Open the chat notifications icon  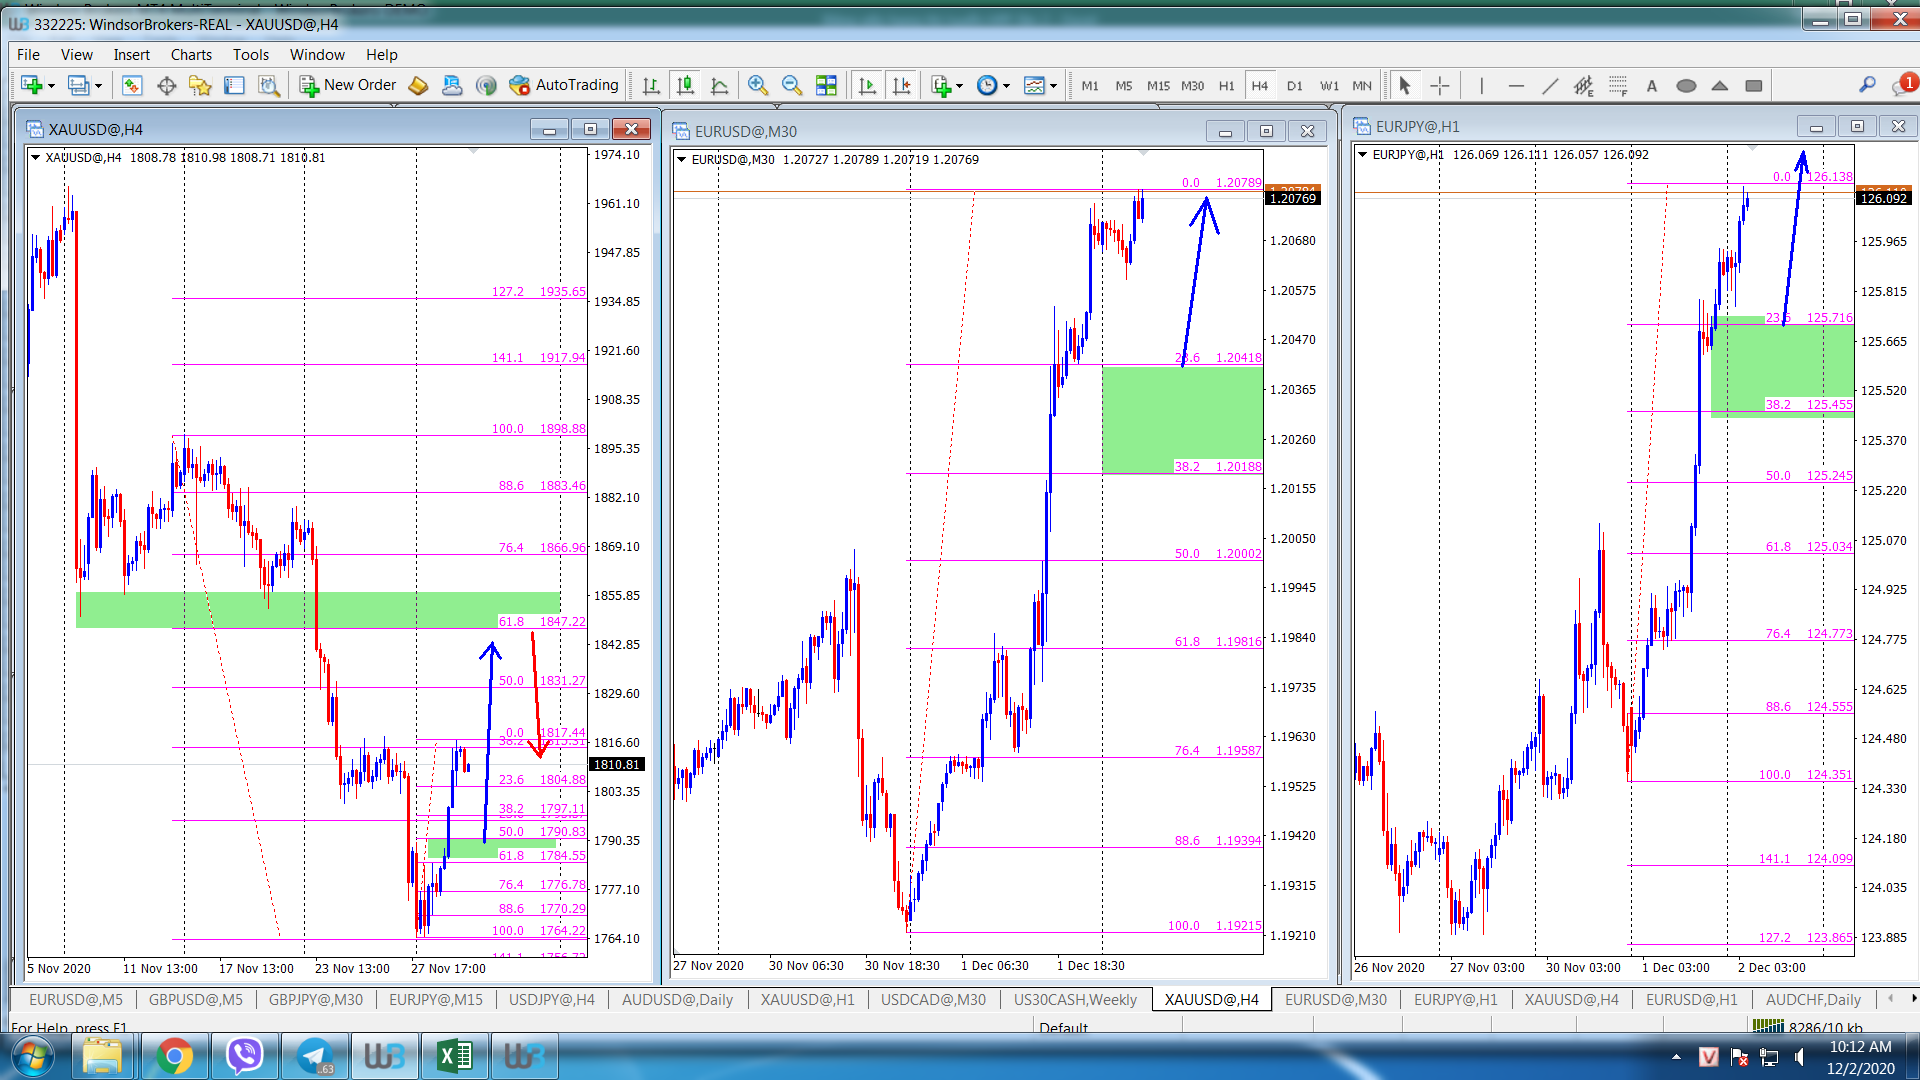(x=1903, y=86)
